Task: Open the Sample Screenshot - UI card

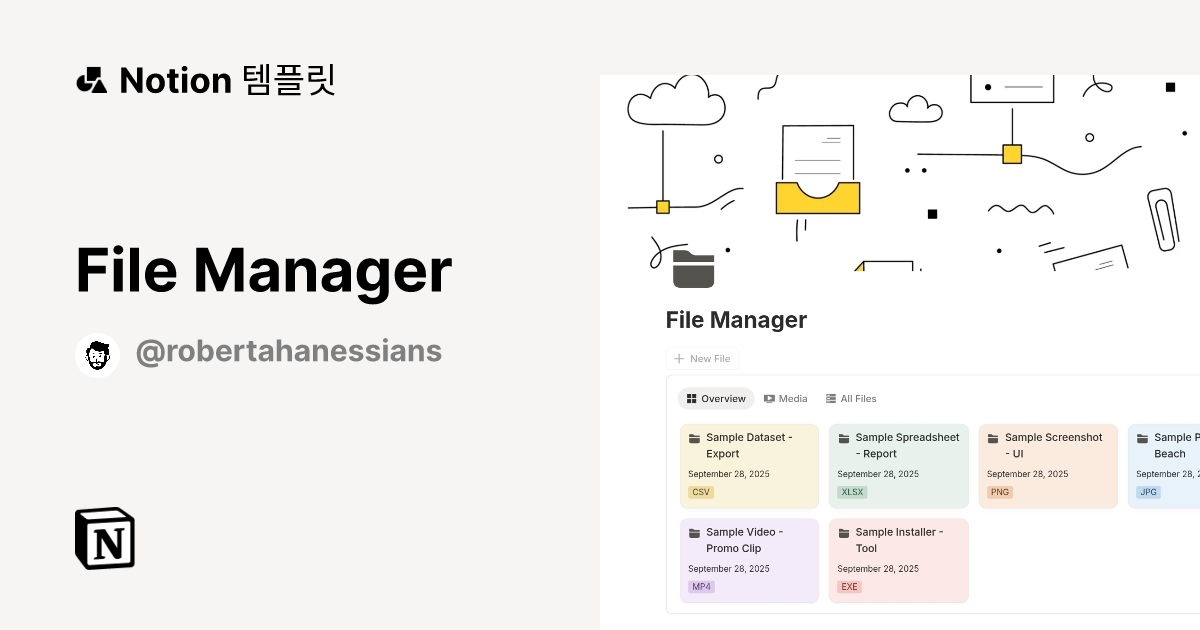Action: (x=1048, y=465)
